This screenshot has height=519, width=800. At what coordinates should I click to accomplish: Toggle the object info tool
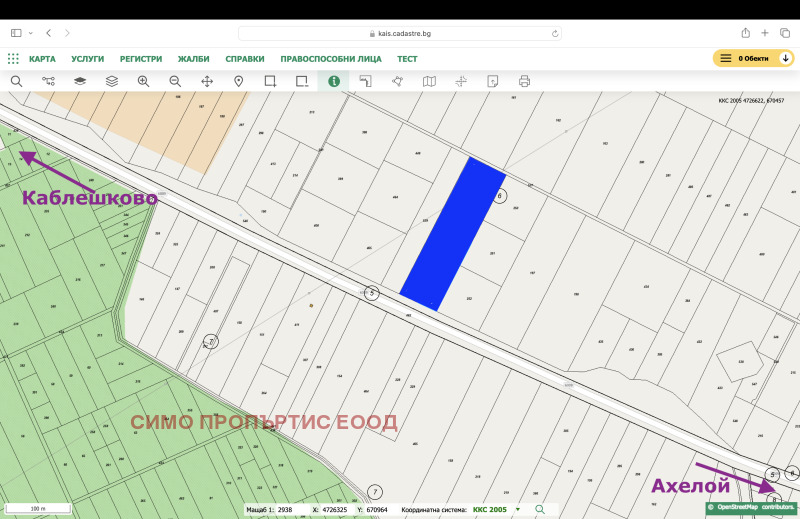tap(333, 81)
